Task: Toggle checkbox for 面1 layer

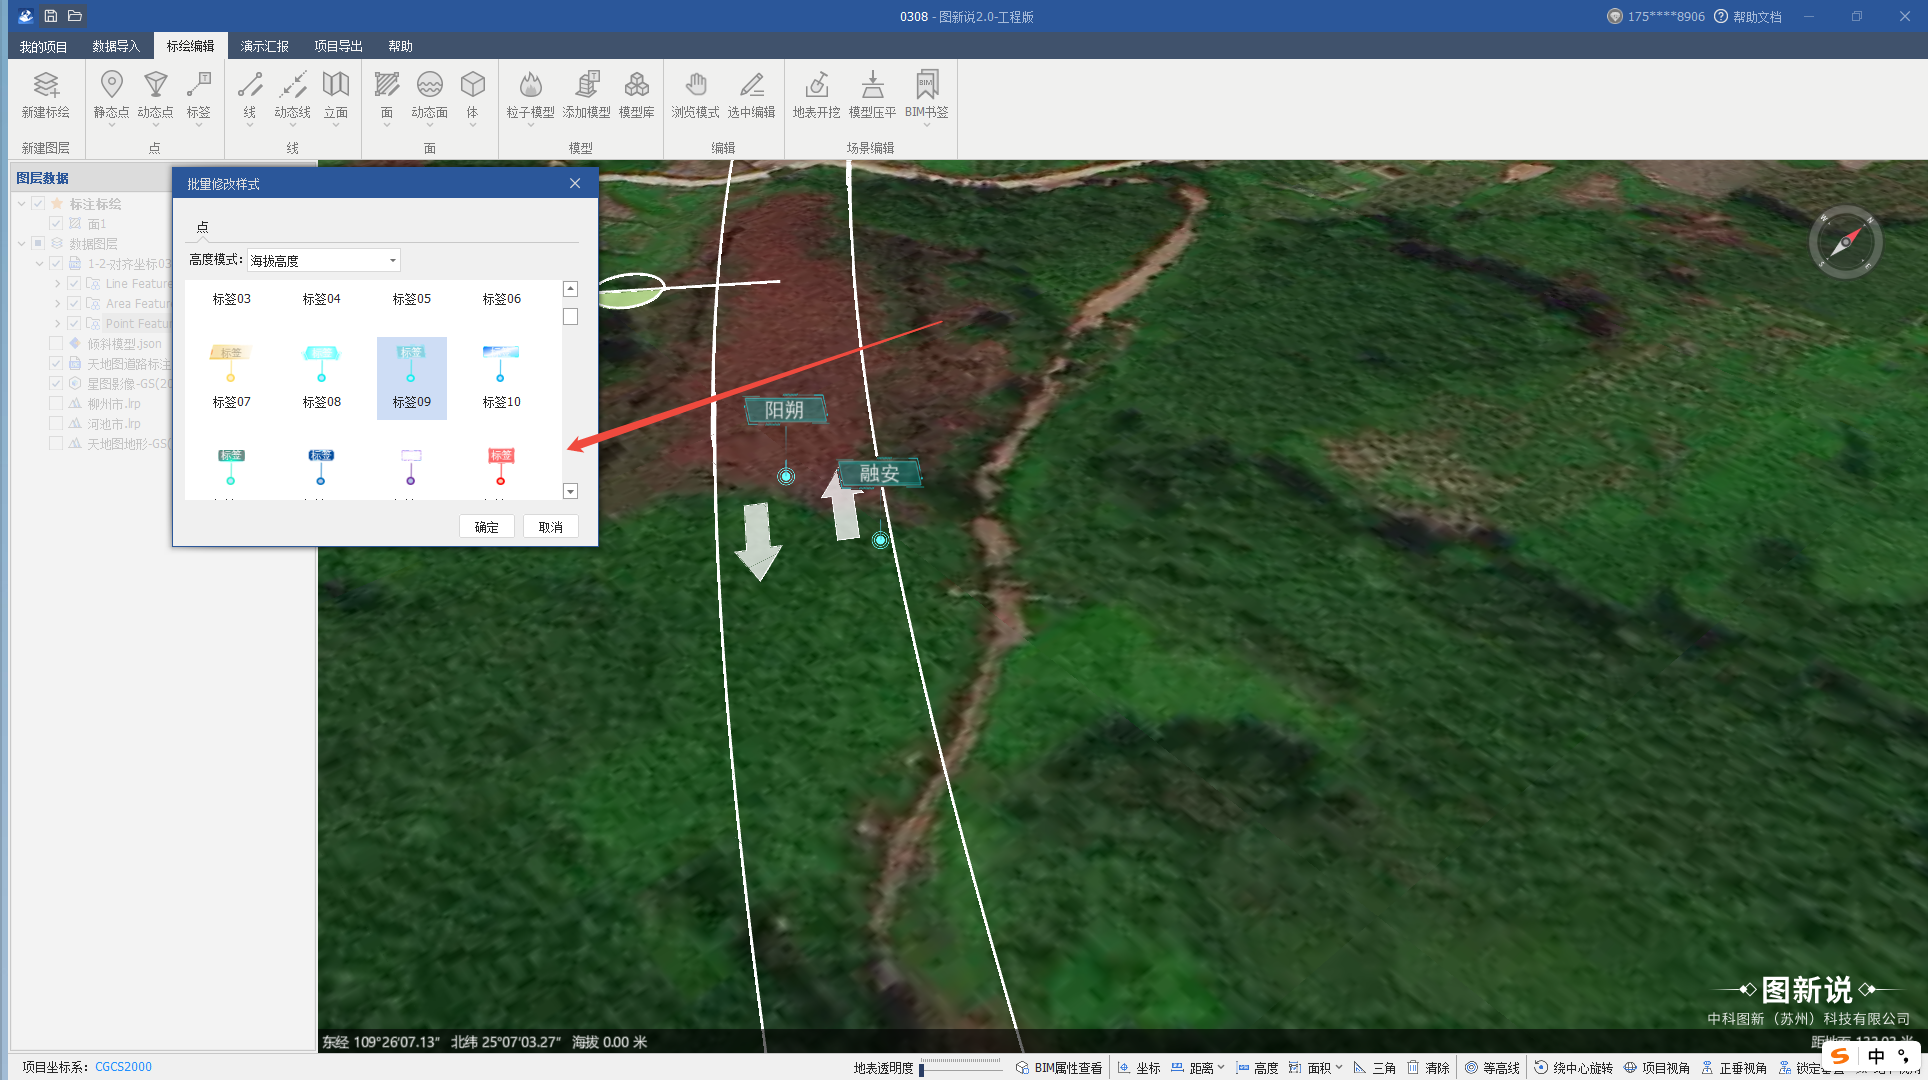Action: pyautogui.click(x=57, y=224)
